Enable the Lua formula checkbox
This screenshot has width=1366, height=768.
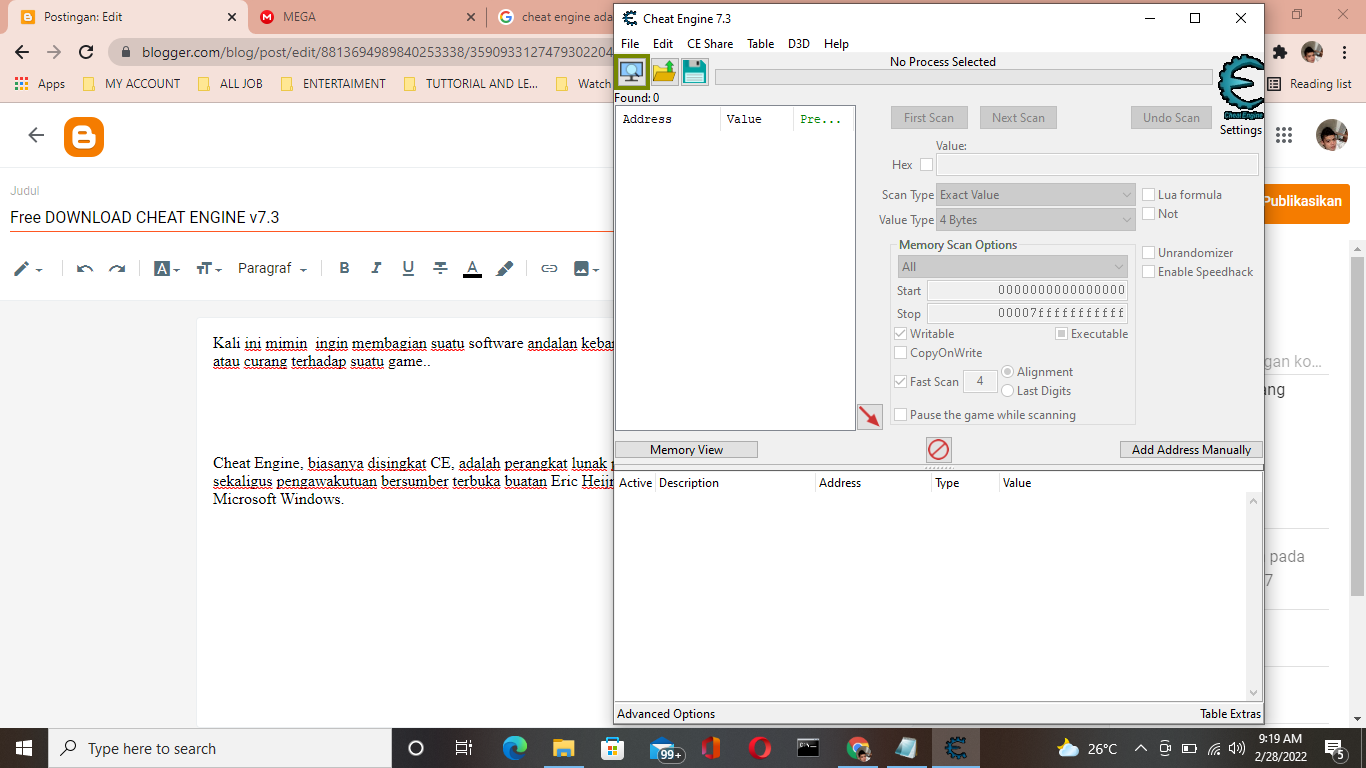click(1149, 195)
